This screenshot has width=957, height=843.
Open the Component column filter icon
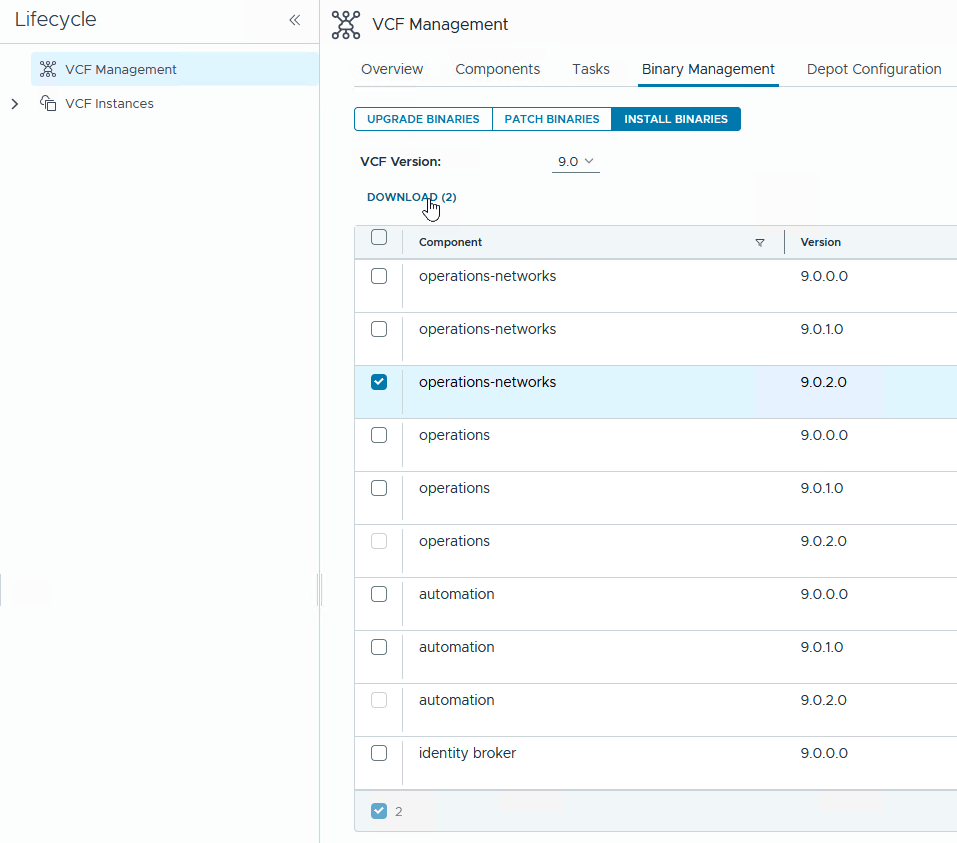coord(760,243)
